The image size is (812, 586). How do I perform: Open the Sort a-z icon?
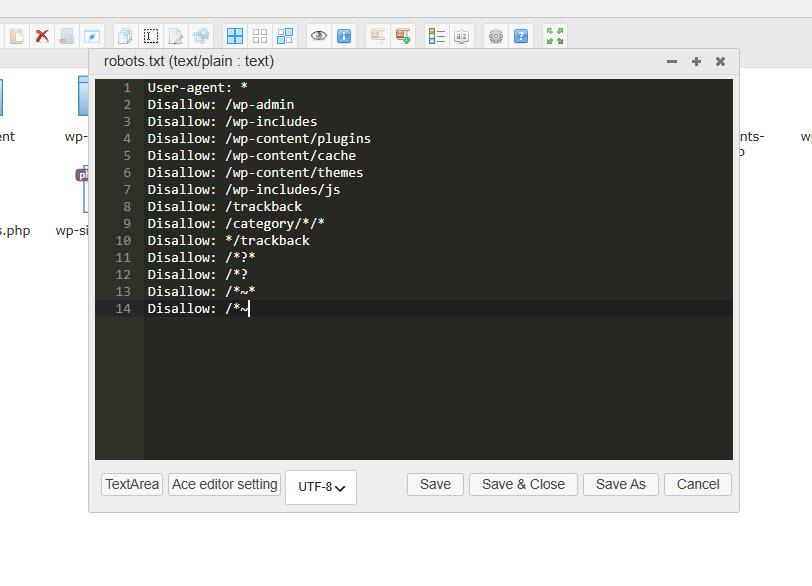click(461, 36)
